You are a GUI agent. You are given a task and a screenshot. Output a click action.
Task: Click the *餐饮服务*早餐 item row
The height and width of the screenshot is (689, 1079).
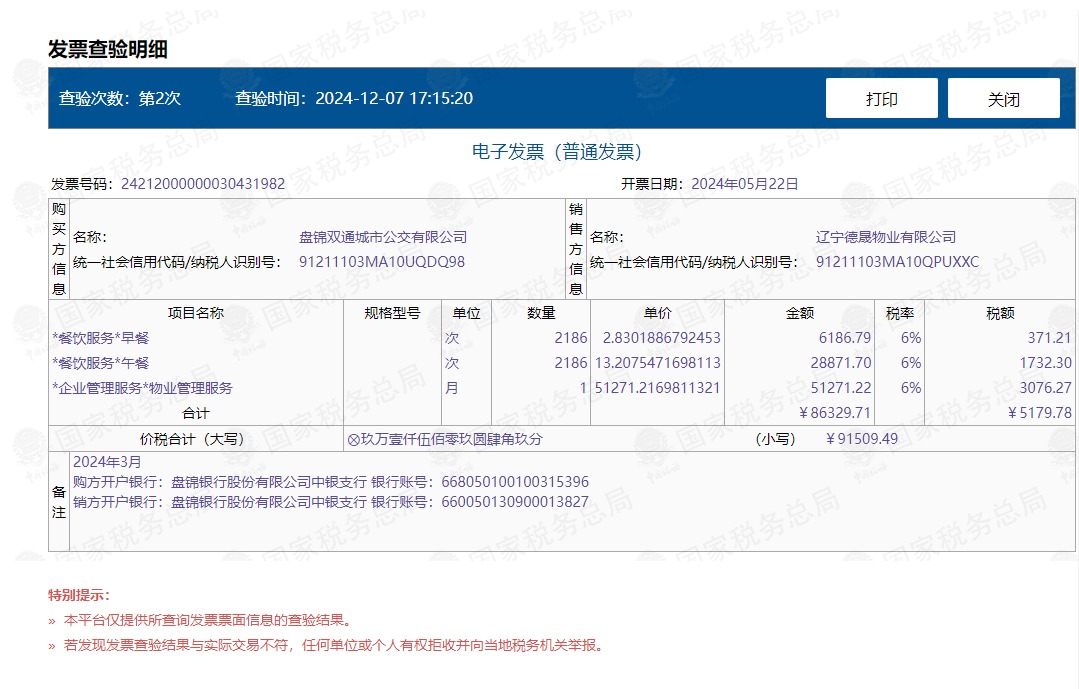562,338
